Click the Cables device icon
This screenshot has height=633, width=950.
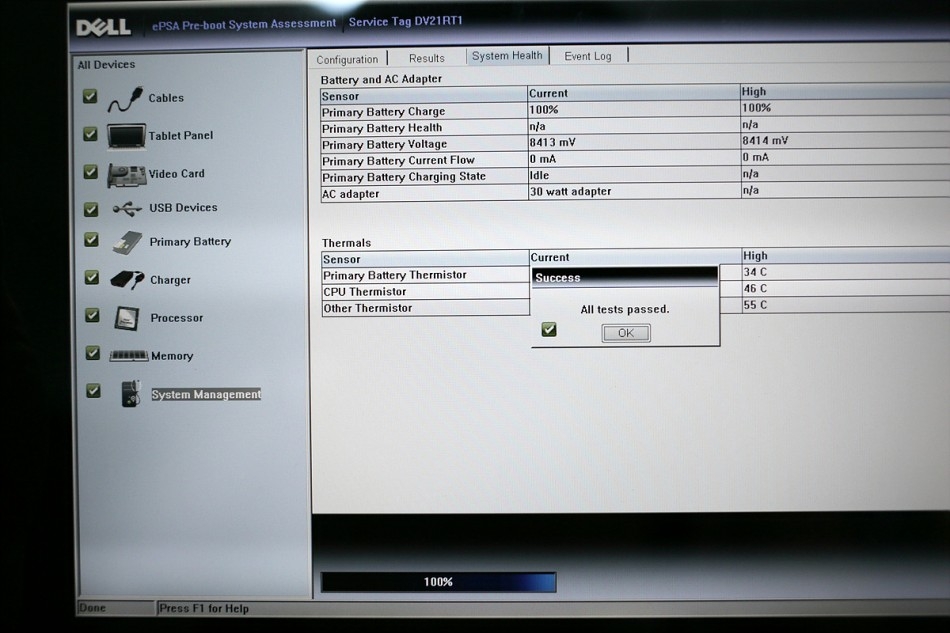click(x=125, y=99)
